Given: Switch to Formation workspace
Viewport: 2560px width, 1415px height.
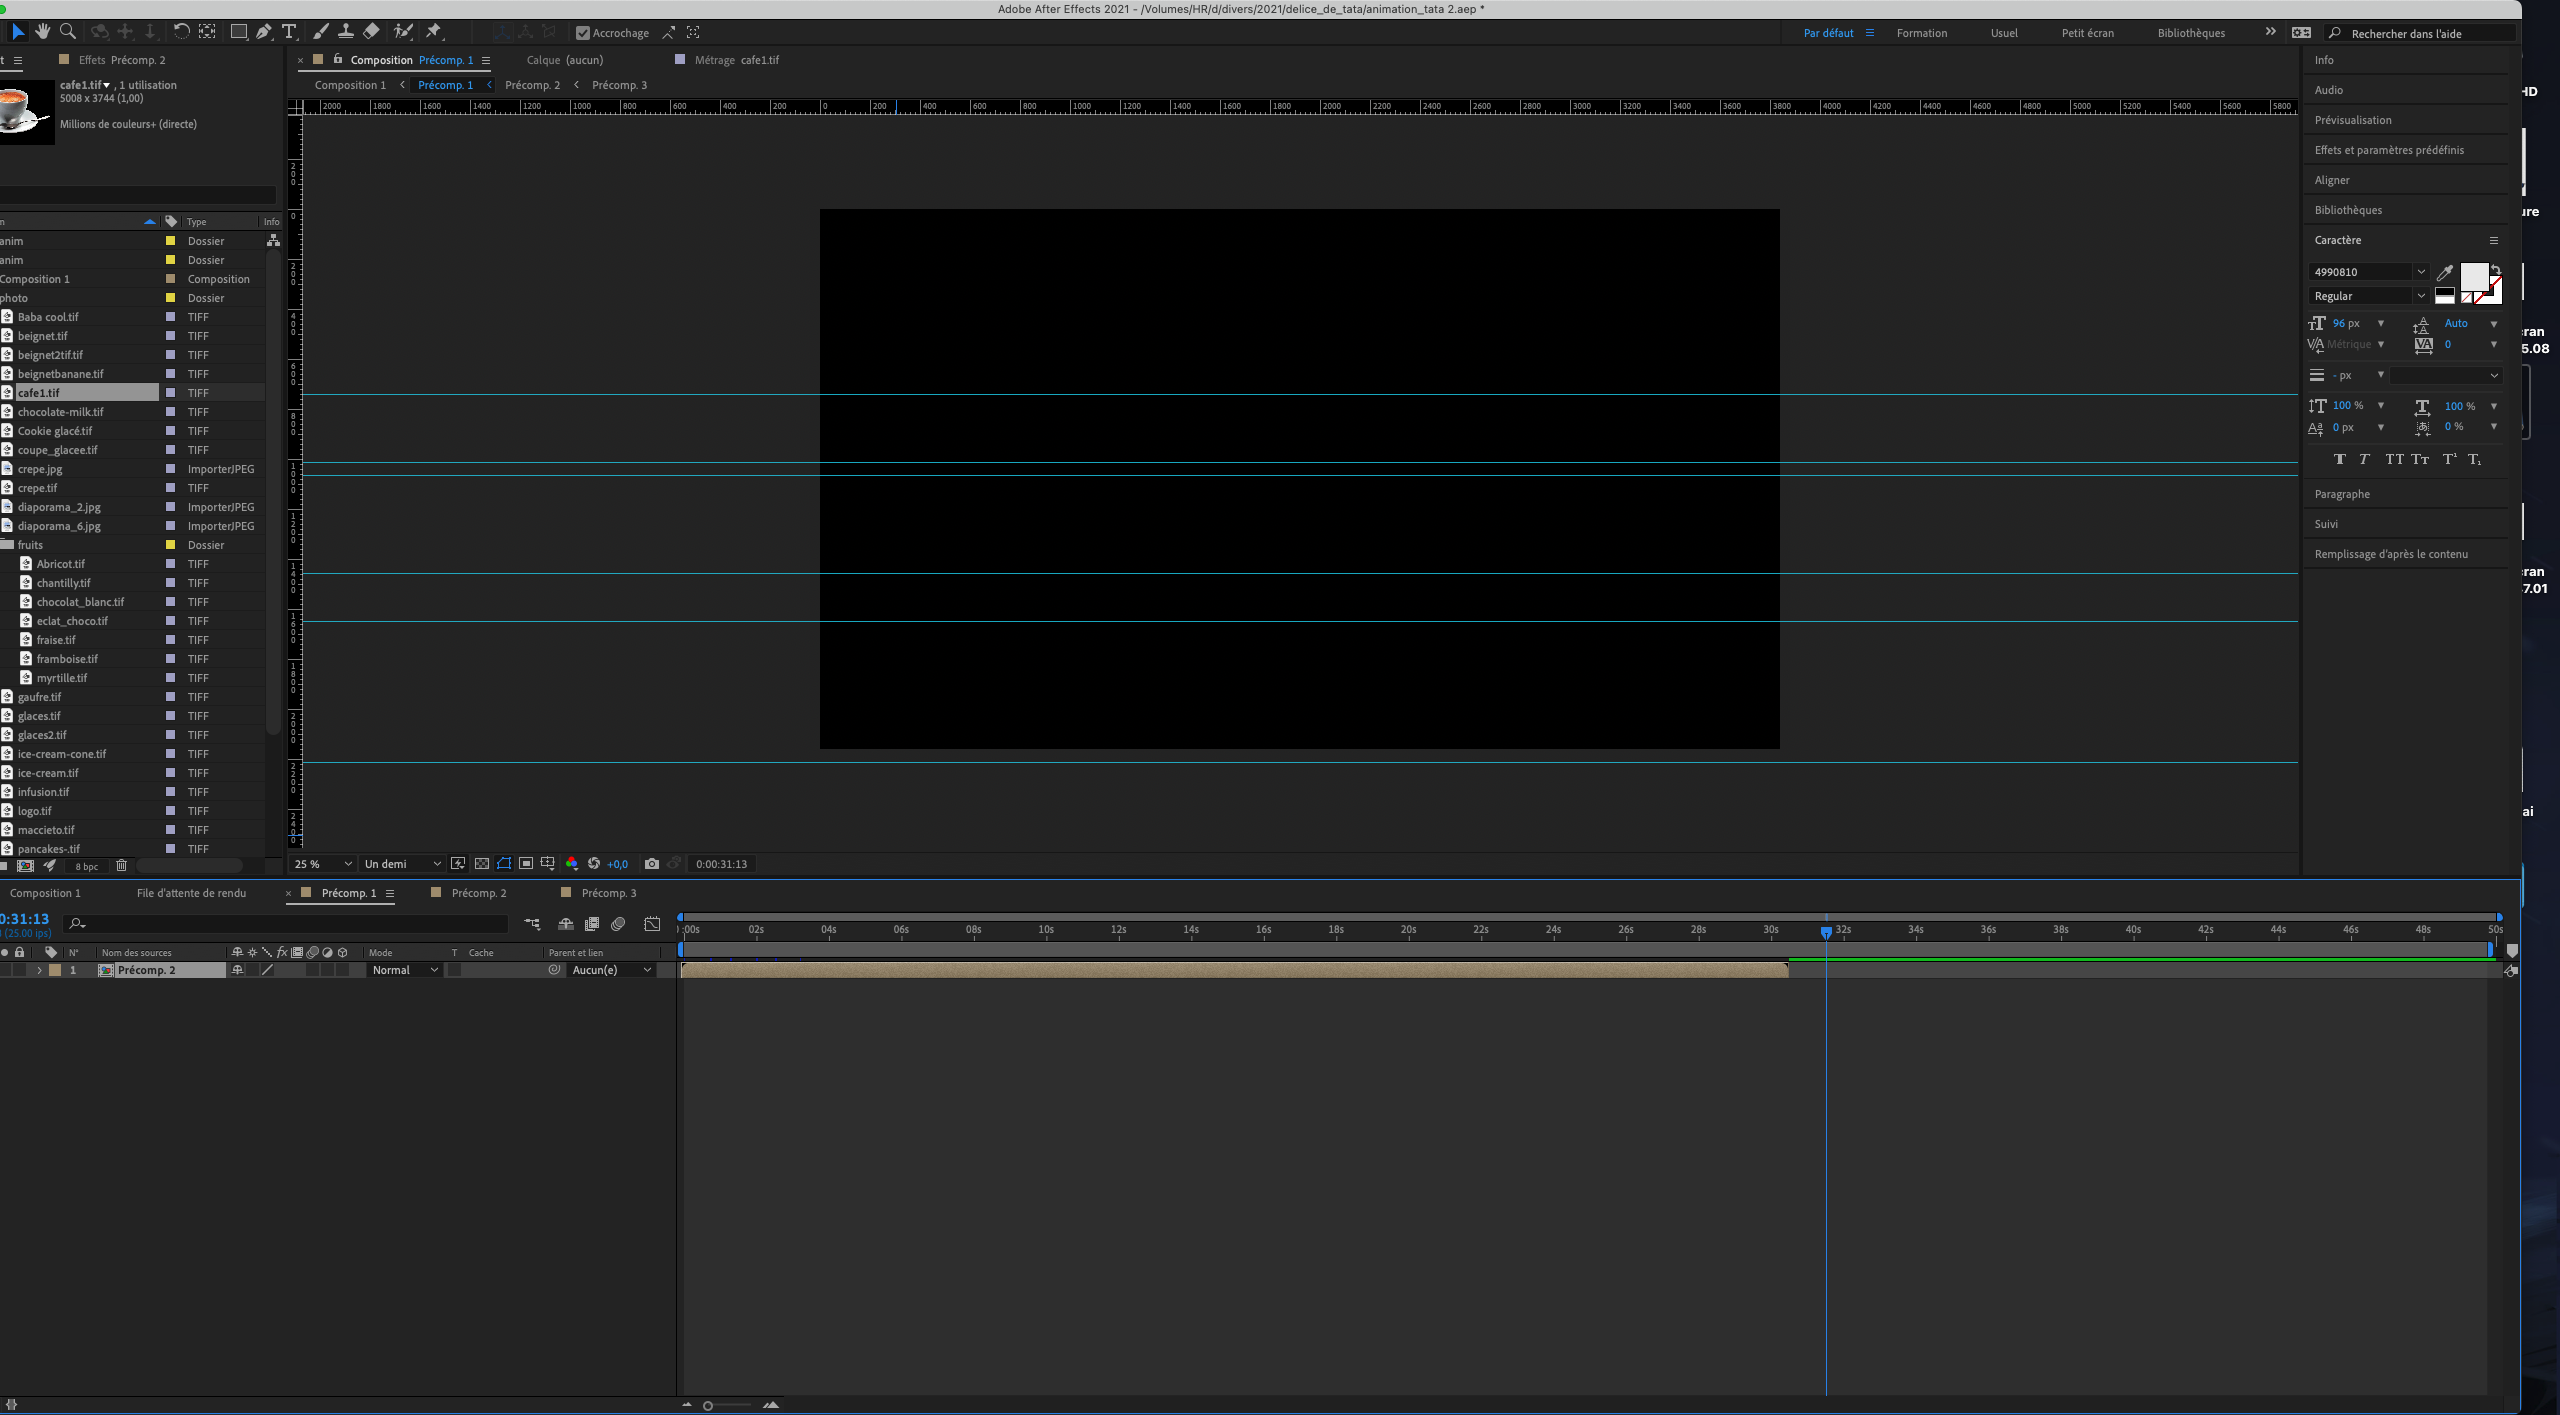Looking at the screenshot, I should point(1921,33).
